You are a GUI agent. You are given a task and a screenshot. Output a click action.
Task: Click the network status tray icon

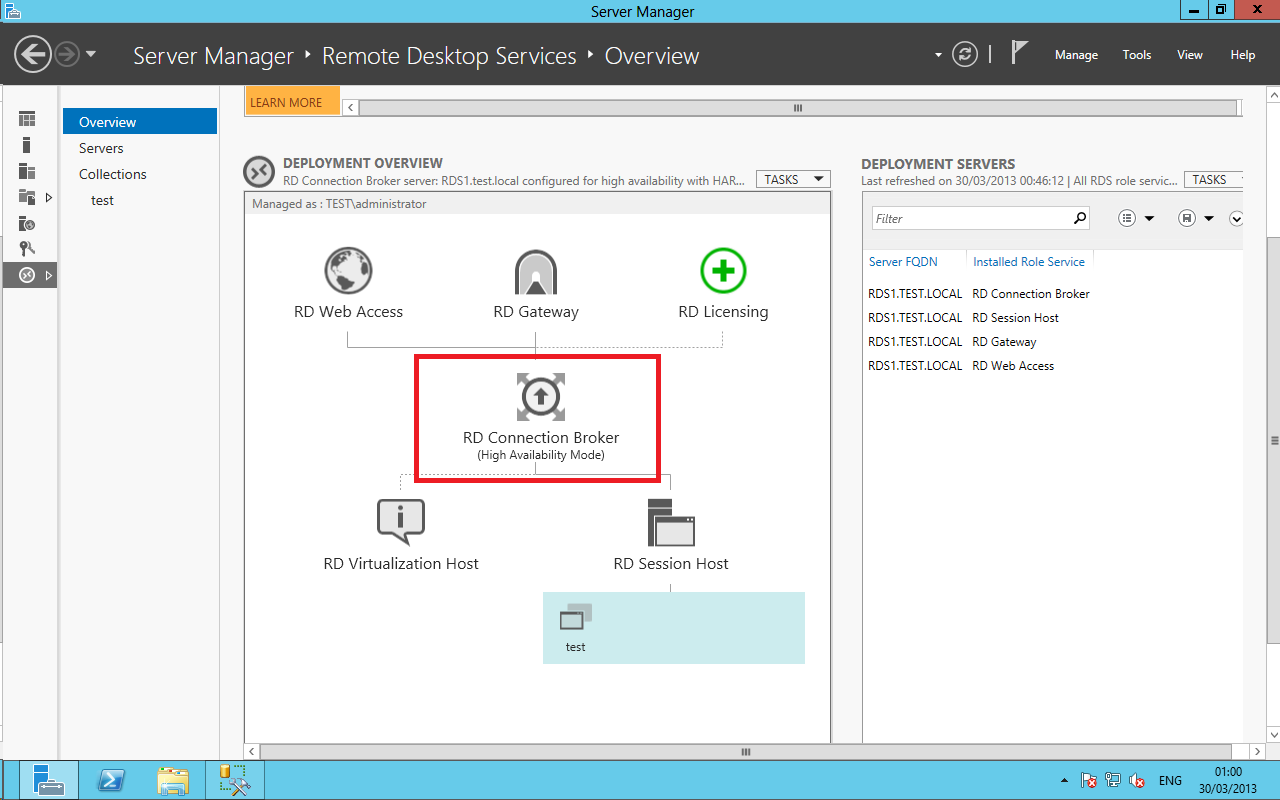[x=1113, y=780]
